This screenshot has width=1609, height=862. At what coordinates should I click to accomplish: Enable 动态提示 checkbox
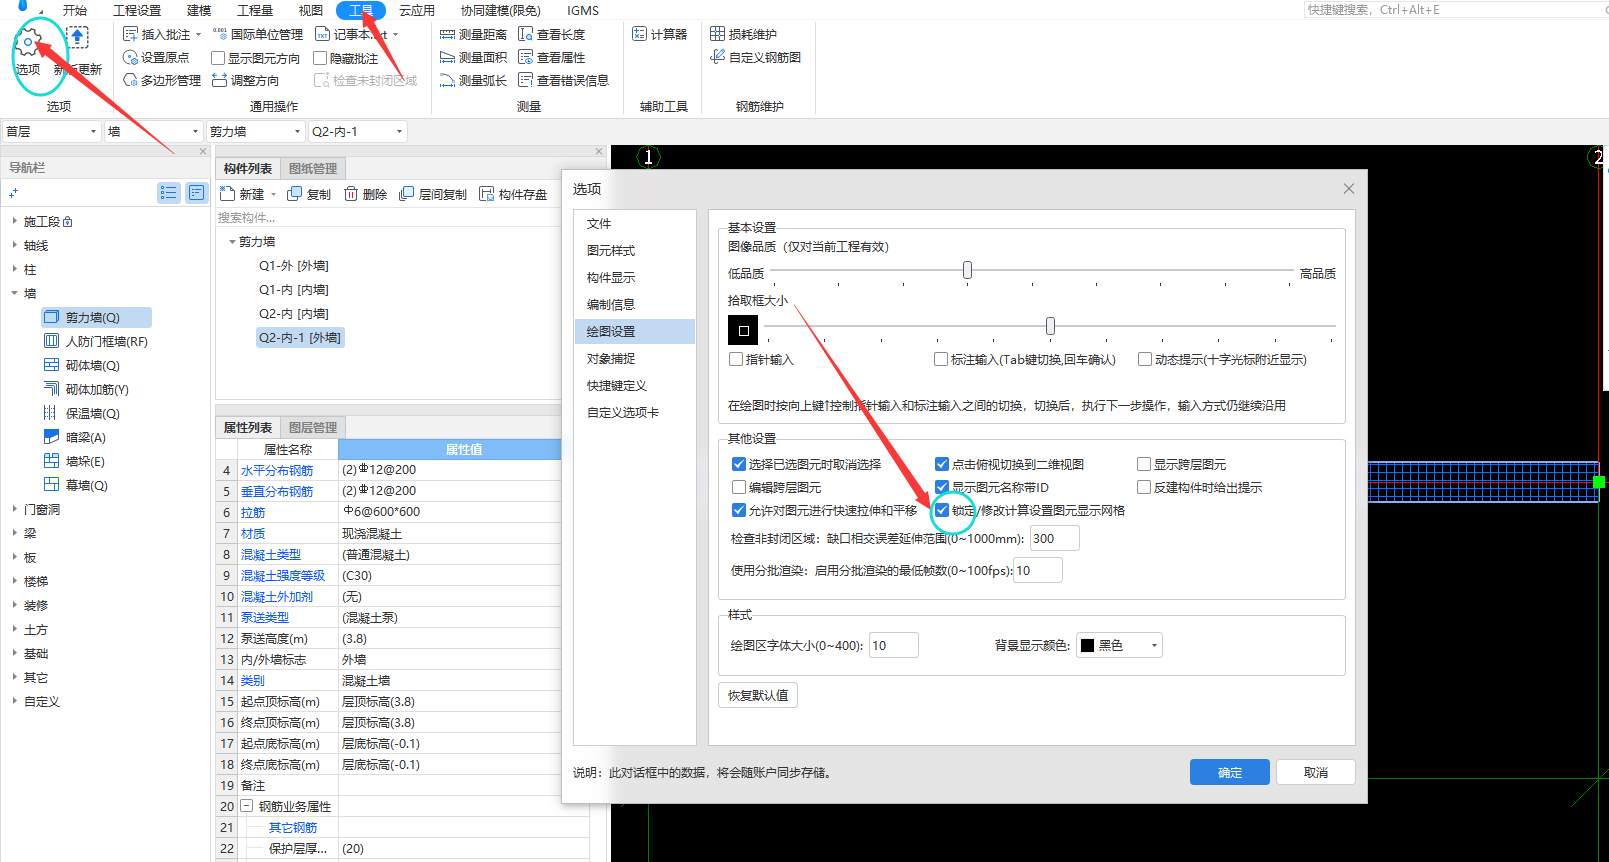point(1145,359)
